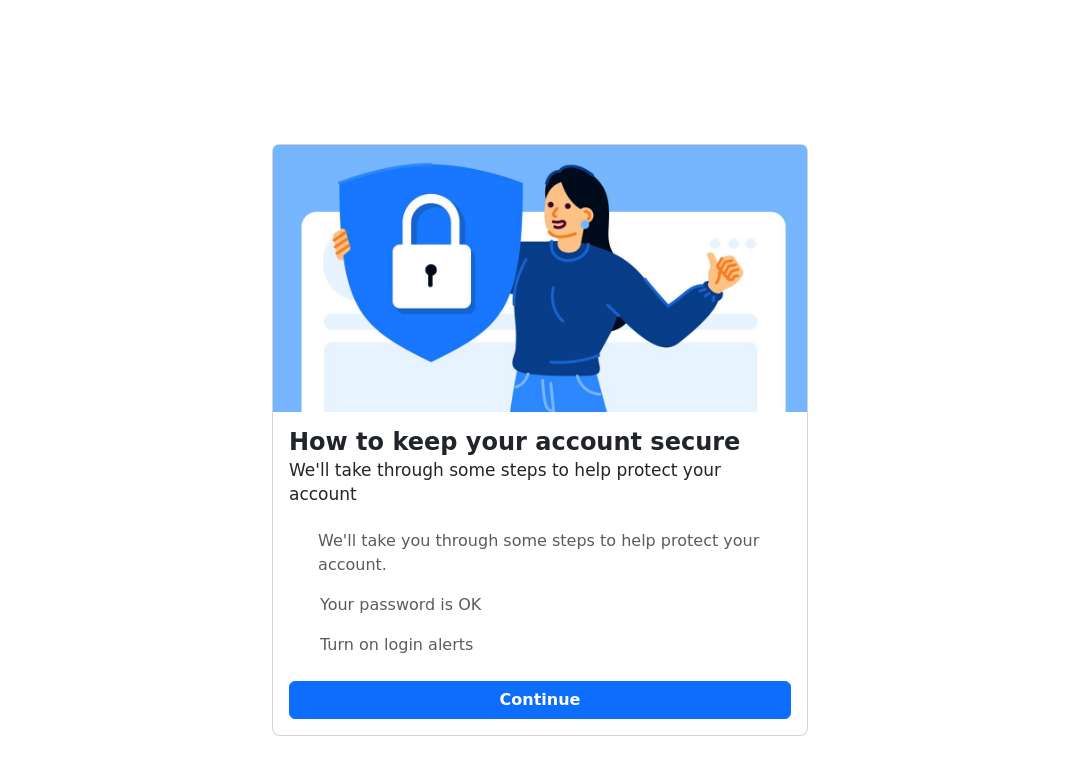
Task: Click the three dots in illustration window
Action: 733,244
